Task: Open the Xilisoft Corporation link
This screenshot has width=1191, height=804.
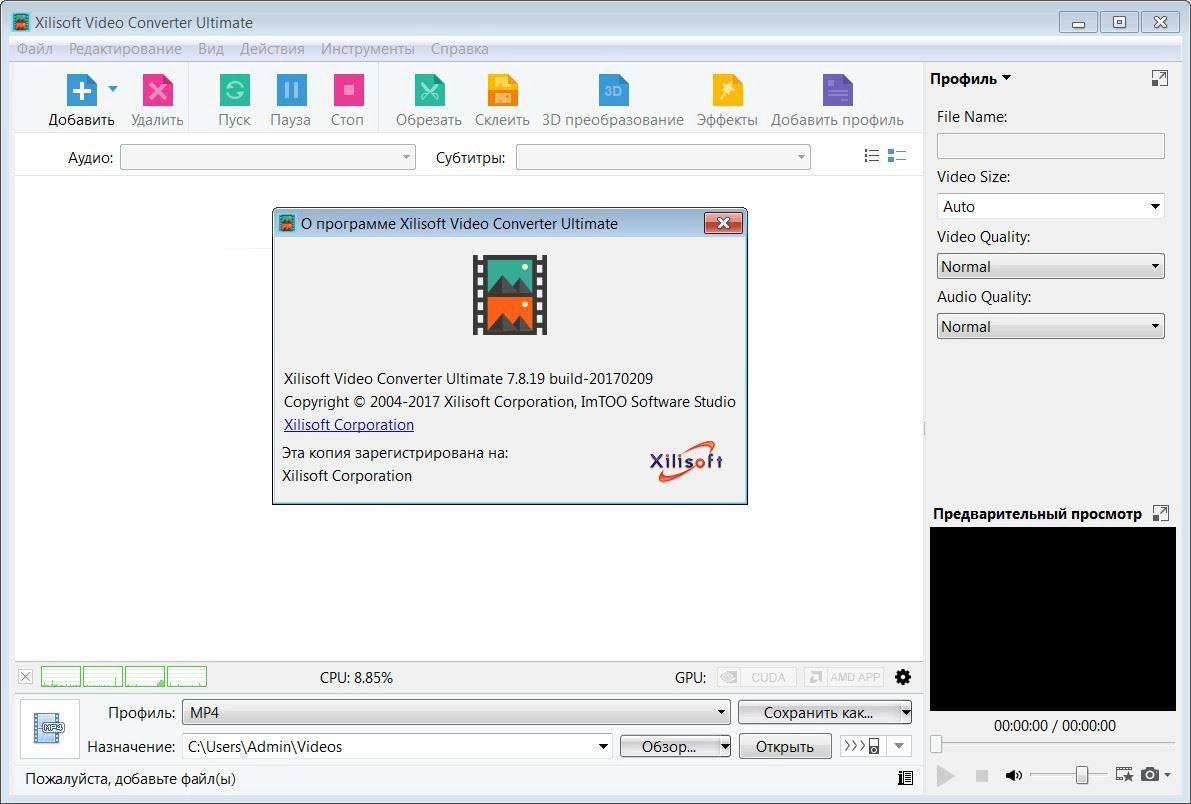Action: (x=349, y=425)
